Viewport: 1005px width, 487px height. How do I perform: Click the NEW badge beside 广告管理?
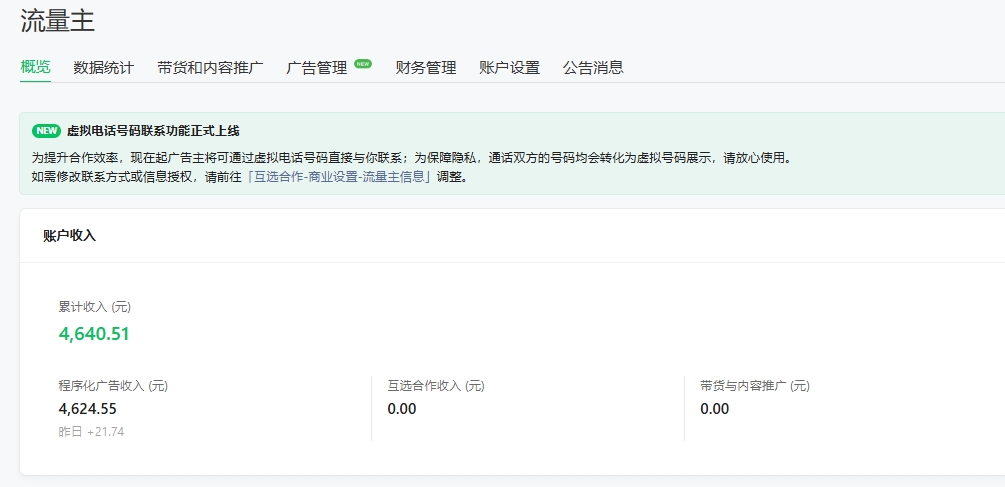pyautogui.click(x=363, y=63)
